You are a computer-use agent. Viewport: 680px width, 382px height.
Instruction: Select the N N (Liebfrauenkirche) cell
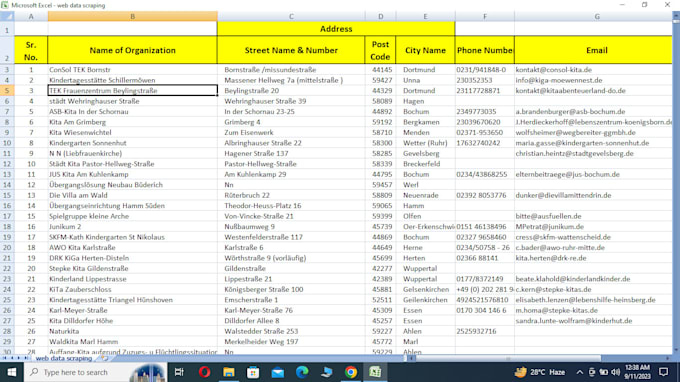tap(132, 153)
